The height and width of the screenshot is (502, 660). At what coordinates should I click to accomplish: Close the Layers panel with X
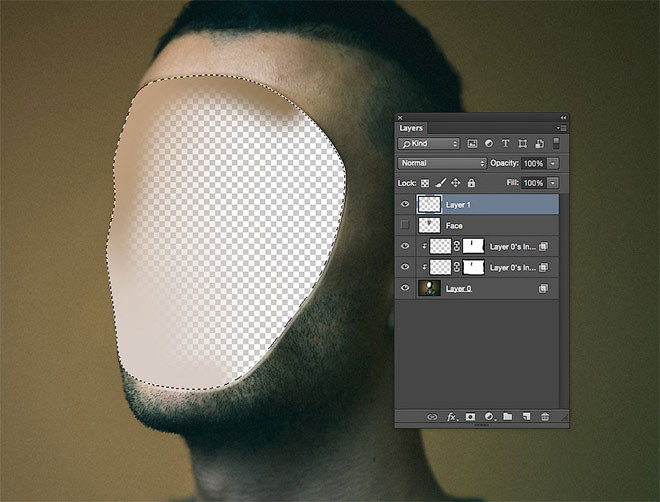pyautogui.click(x=400, y=118)
